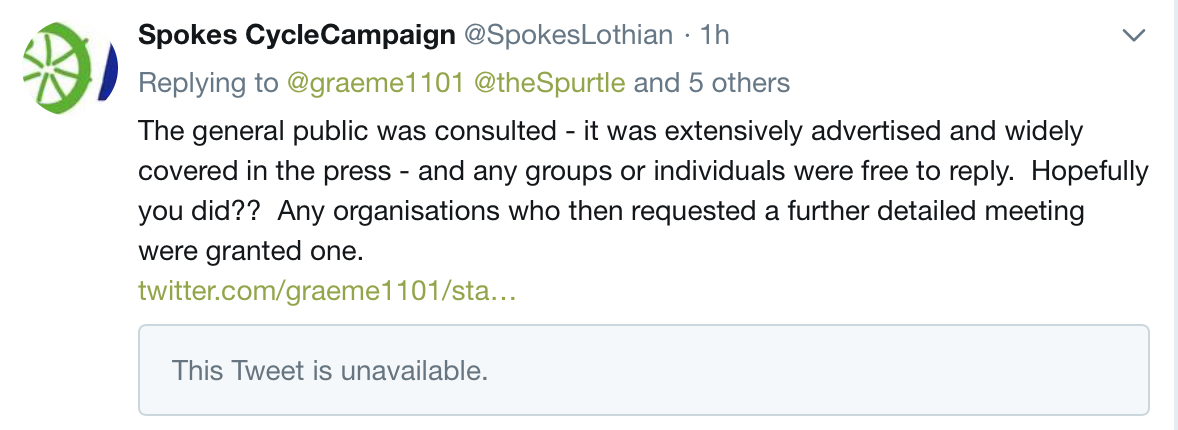Click the 'Replying to' label
Viewport: 1178px width, 430px height.
(208, 83)
